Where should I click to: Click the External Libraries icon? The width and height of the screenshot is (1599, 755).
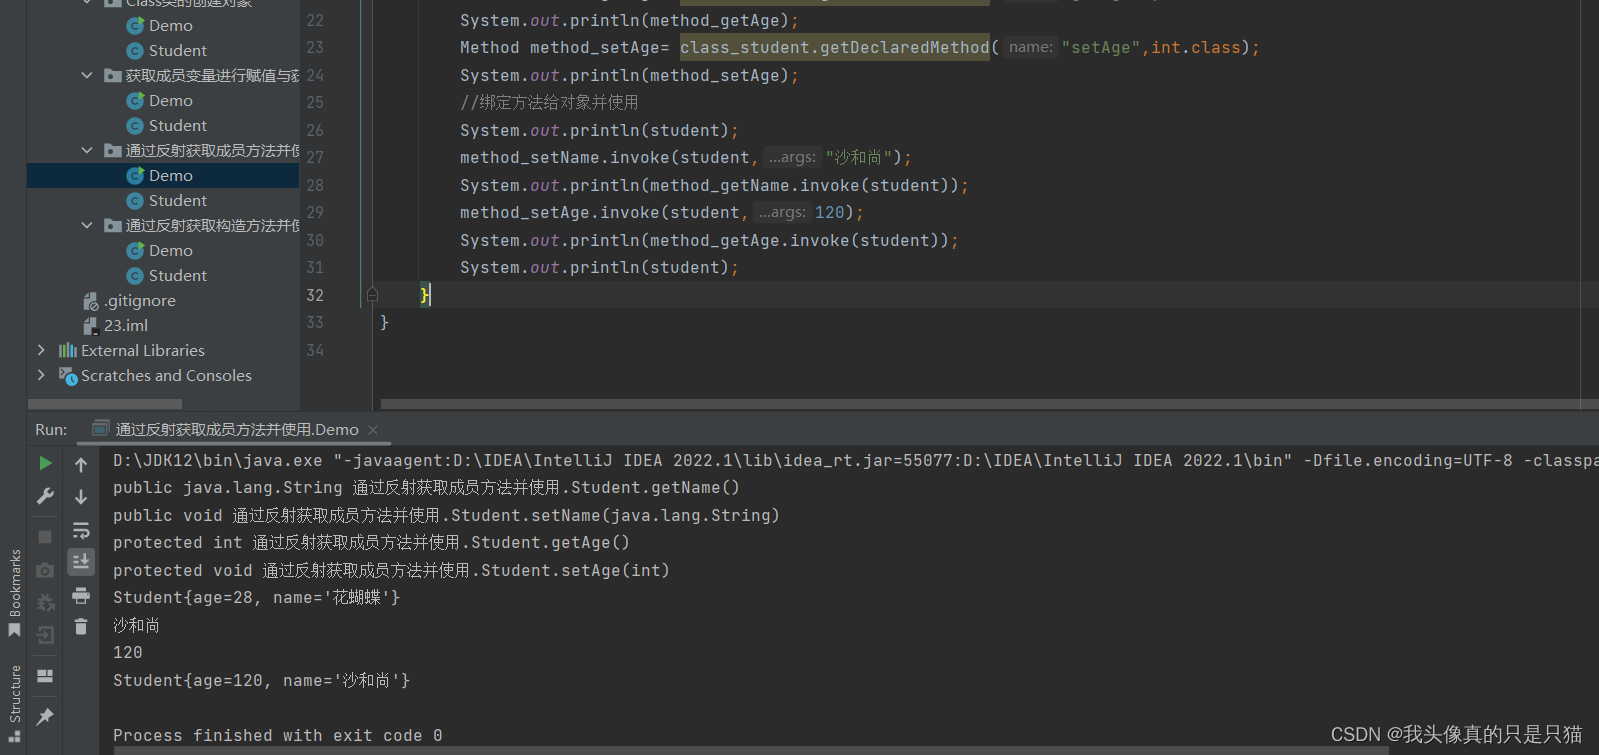click(67, 350)
